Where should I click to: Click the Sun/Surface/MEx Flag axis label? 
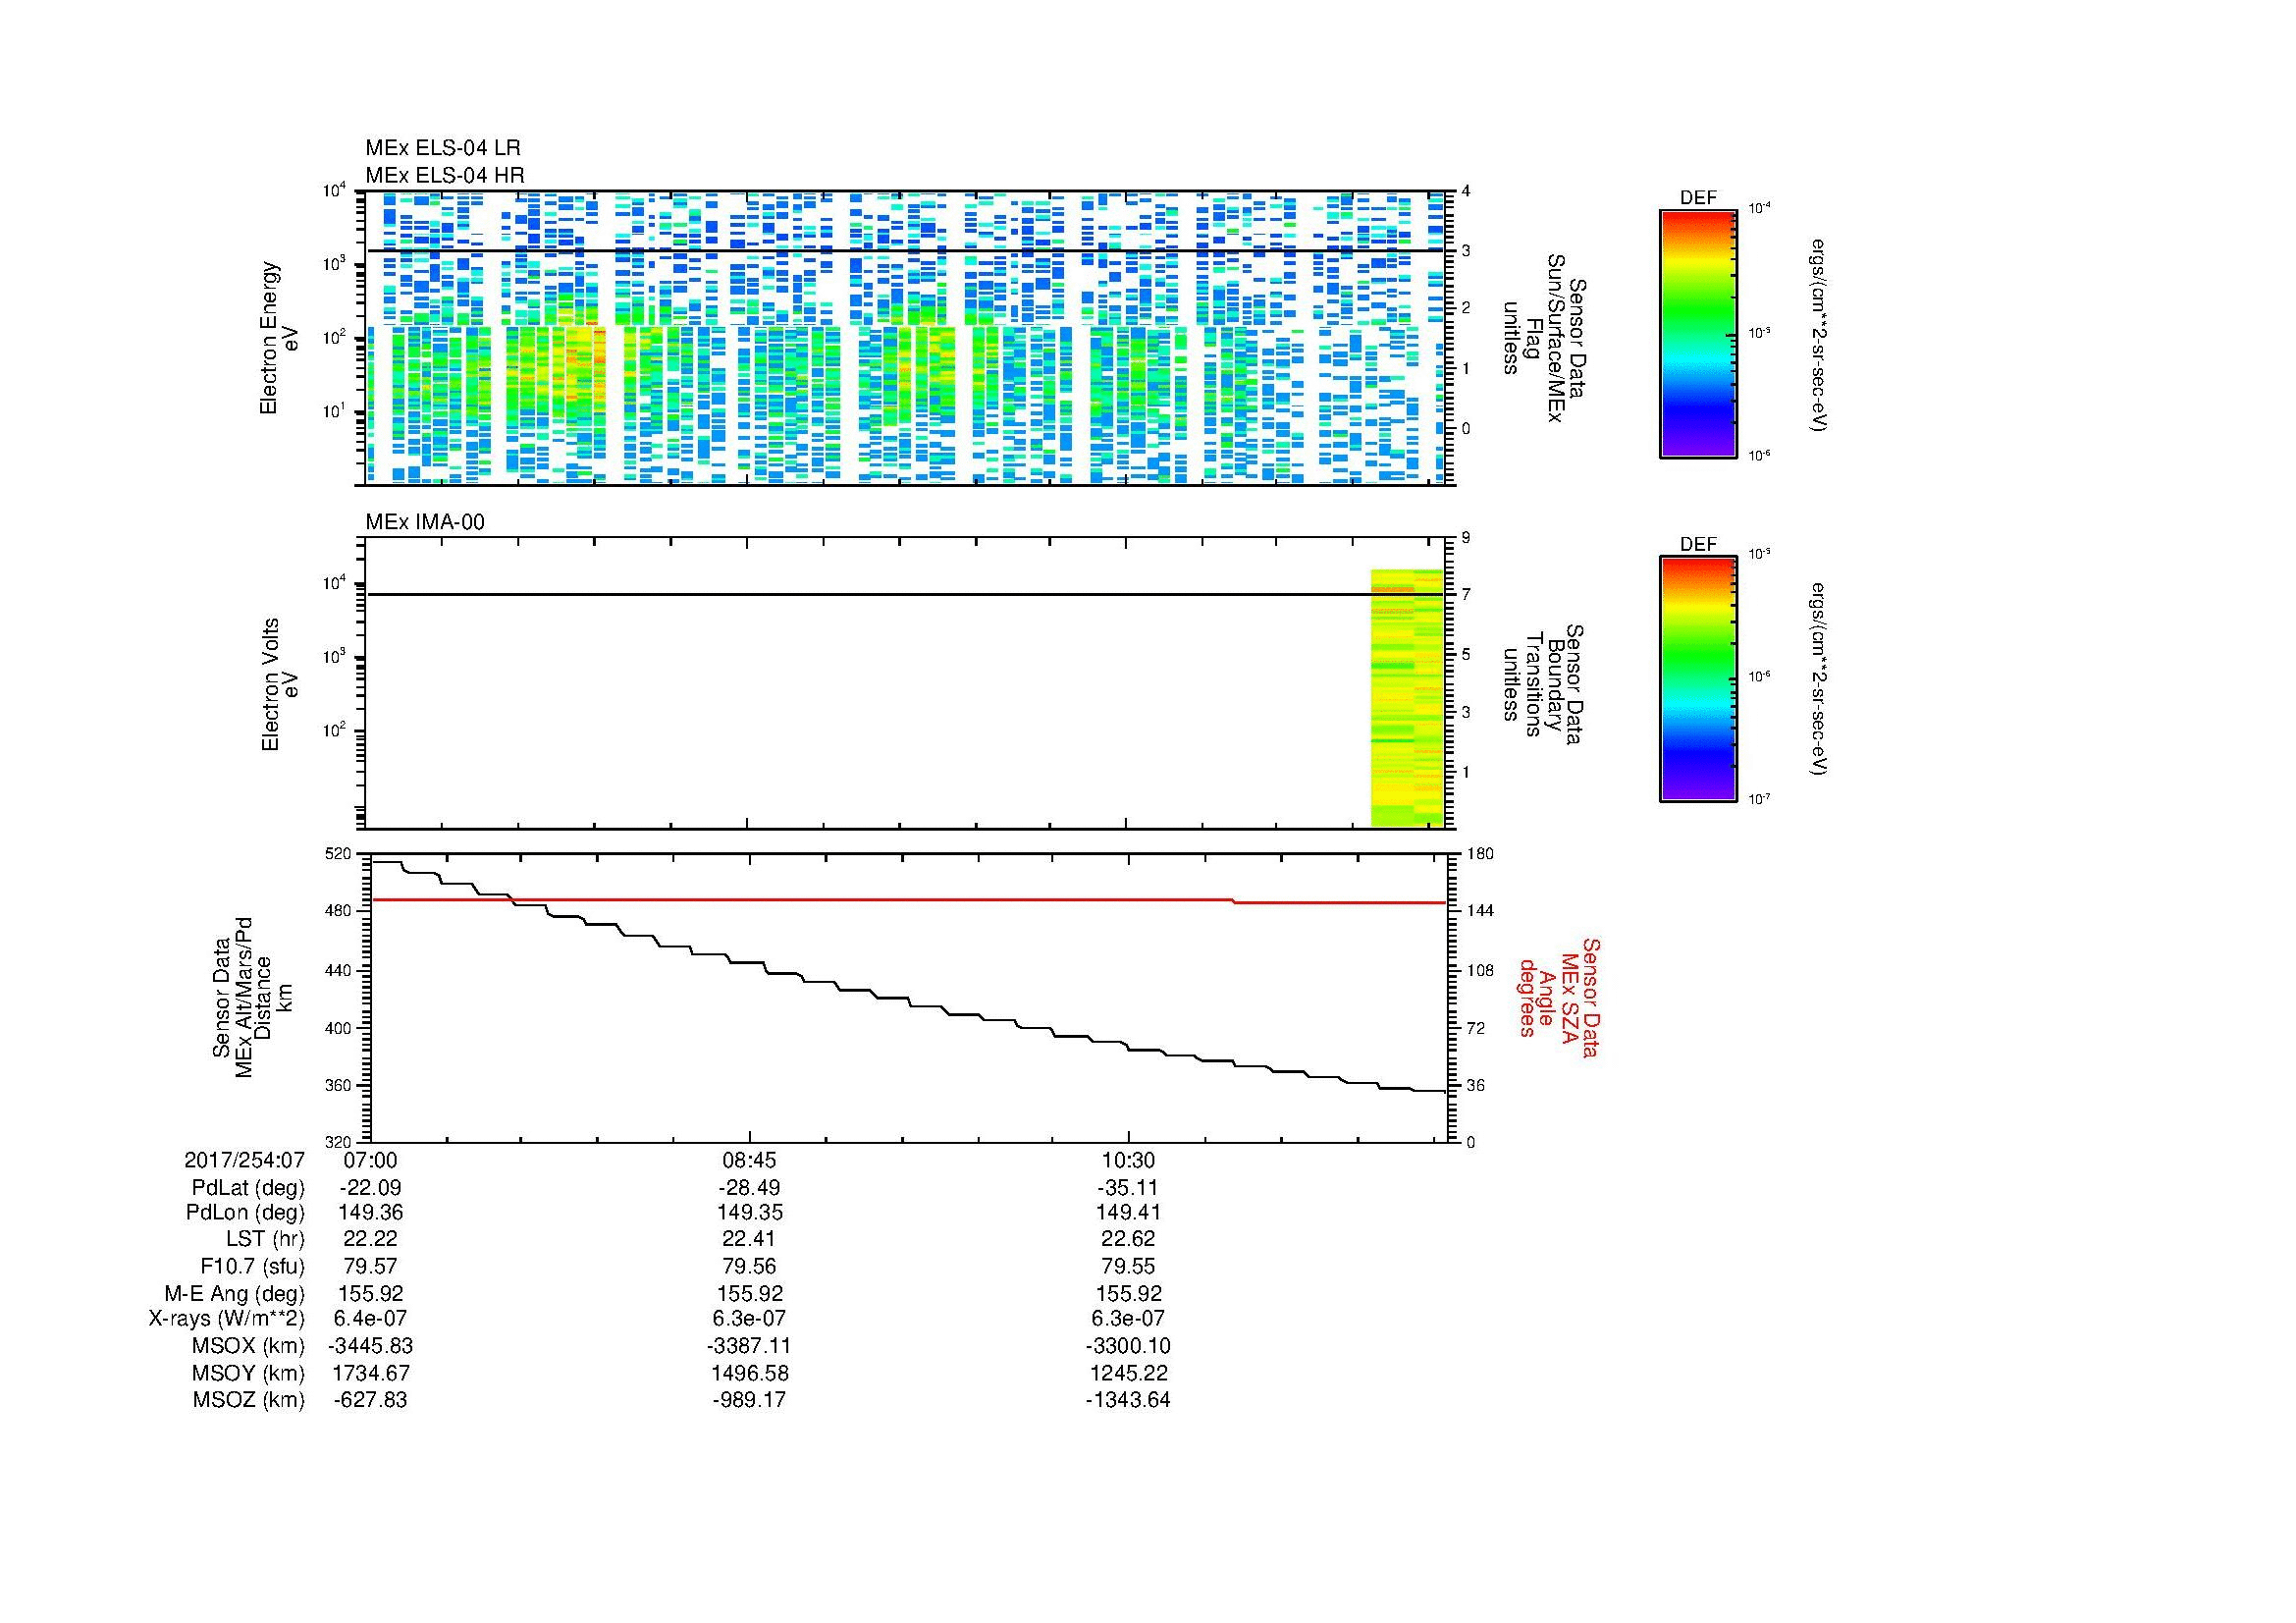[x=1544, y=338]
